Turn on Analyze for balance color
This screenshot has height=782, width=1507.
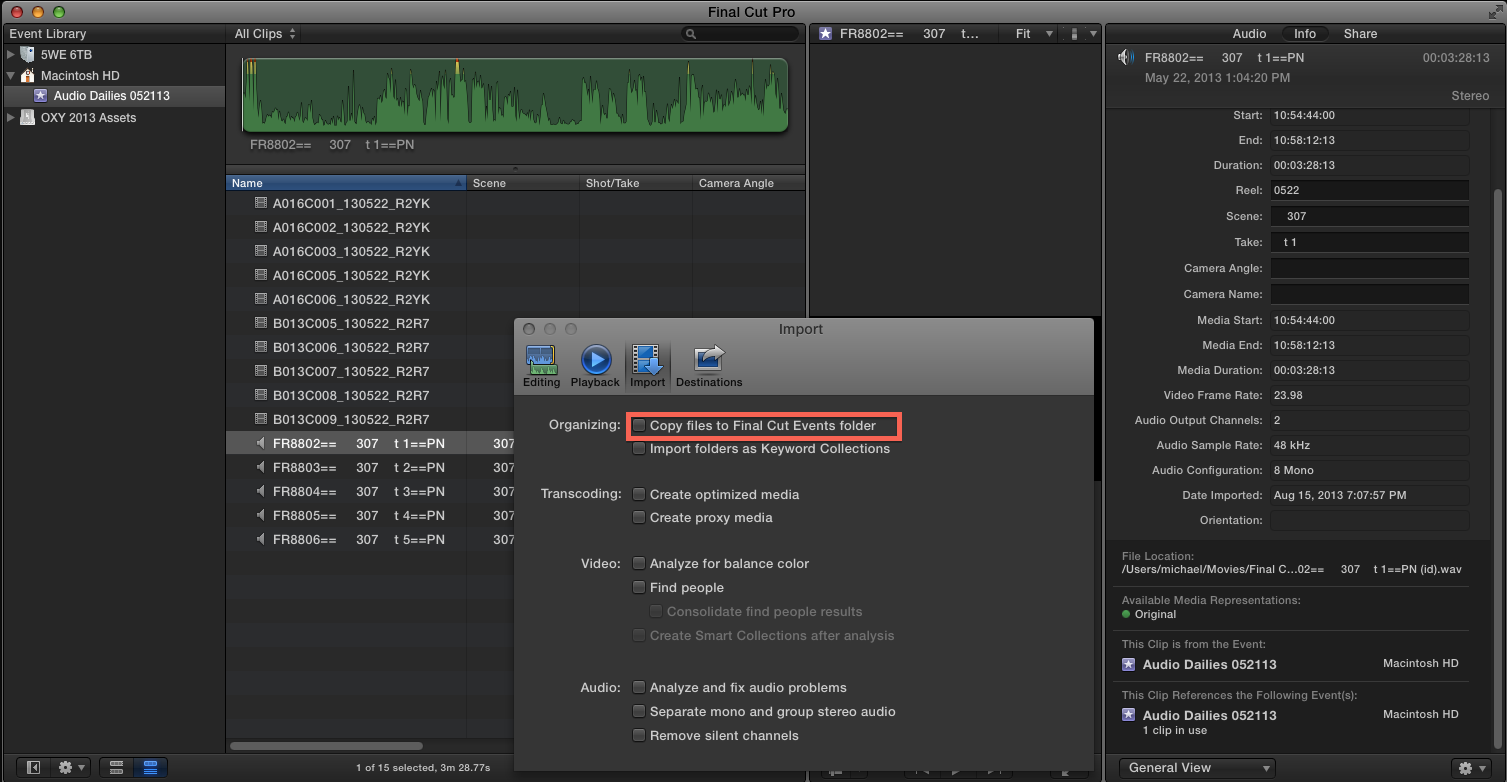(639, 564)
